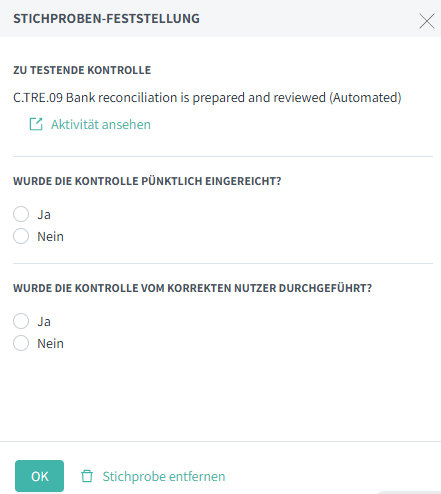Image resolution: width=441 pixels, height=494 pixels.
Task: Click the ZU TESTENDE KONTROLLE heading
Action: (82, 70)
